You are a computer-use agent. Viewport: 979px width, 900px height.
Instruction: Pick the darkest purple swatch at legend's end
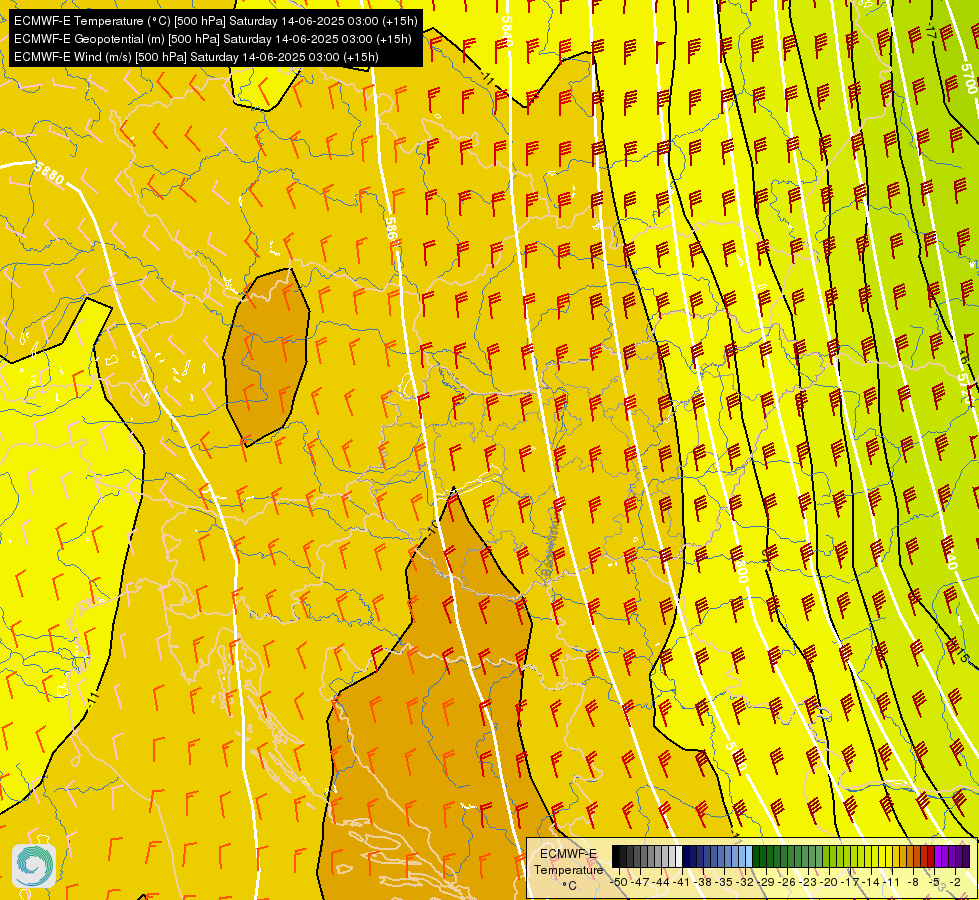click(966, 856)
